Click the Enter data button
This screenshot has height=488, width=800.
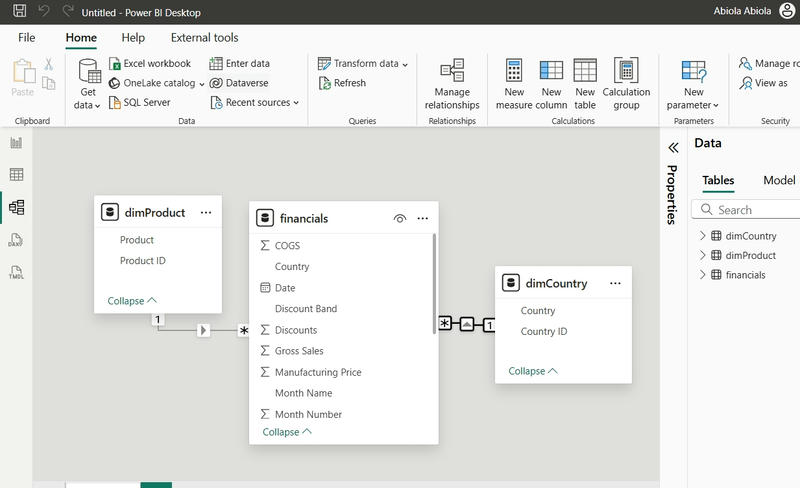tap(240, 64)
